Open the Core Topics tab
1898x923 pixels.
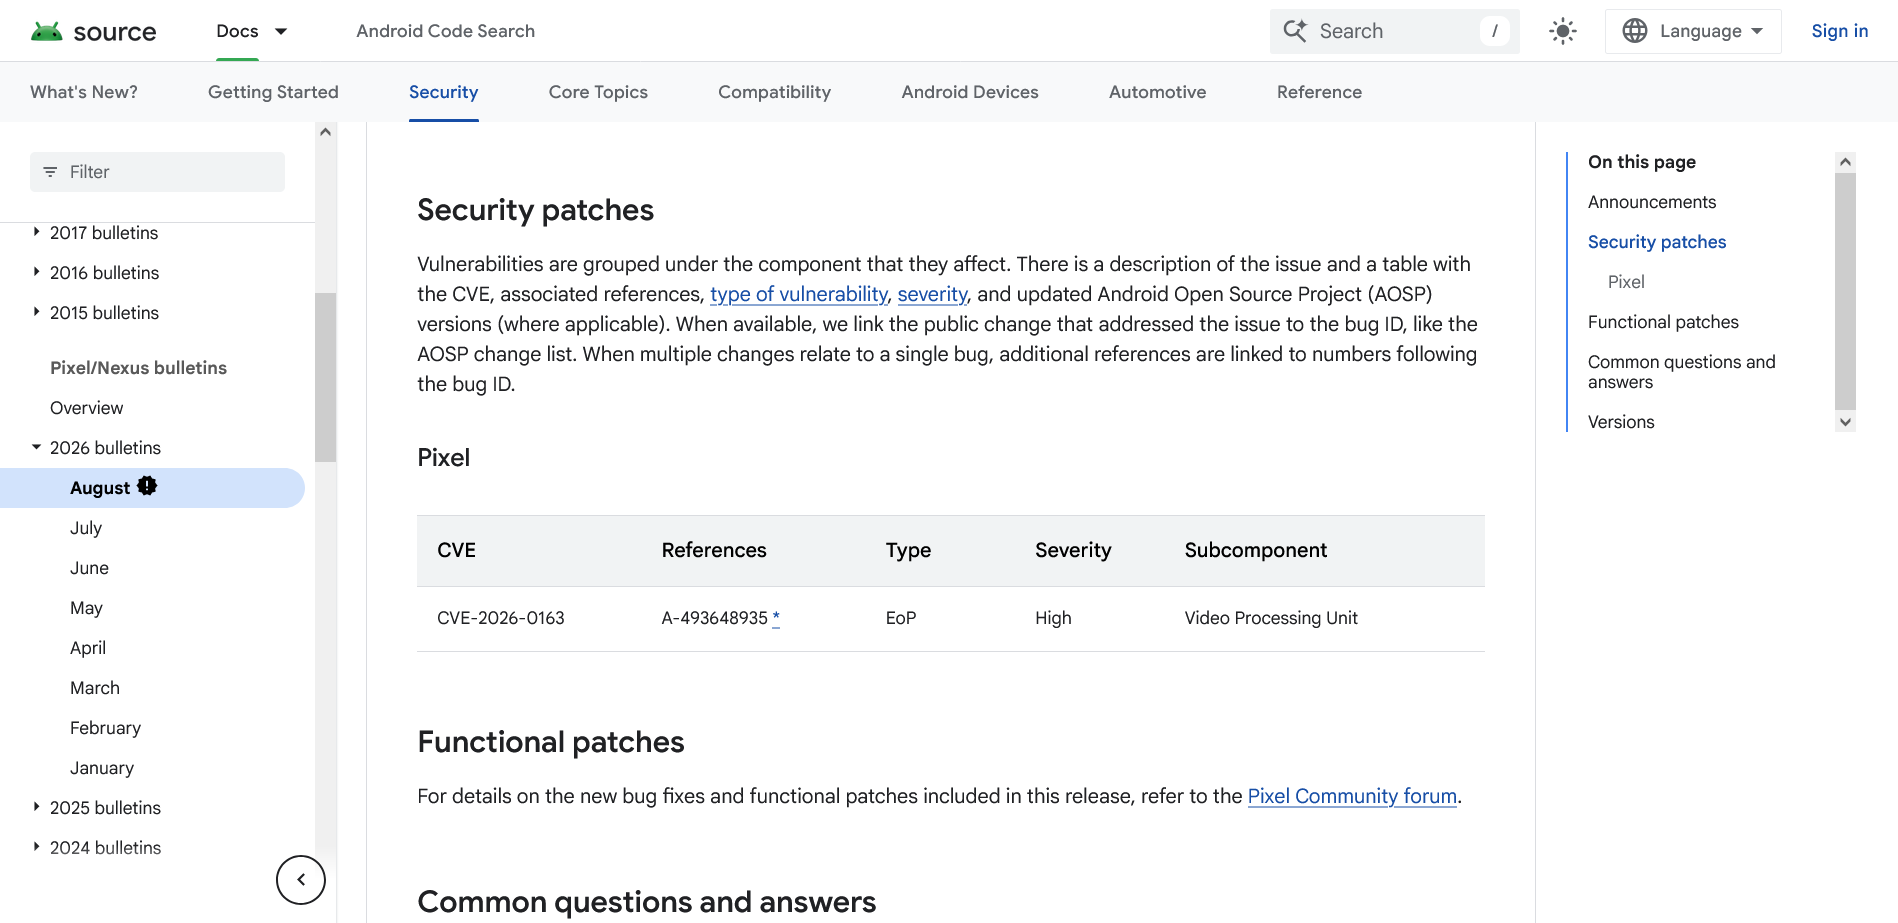[x=598, y=92]
